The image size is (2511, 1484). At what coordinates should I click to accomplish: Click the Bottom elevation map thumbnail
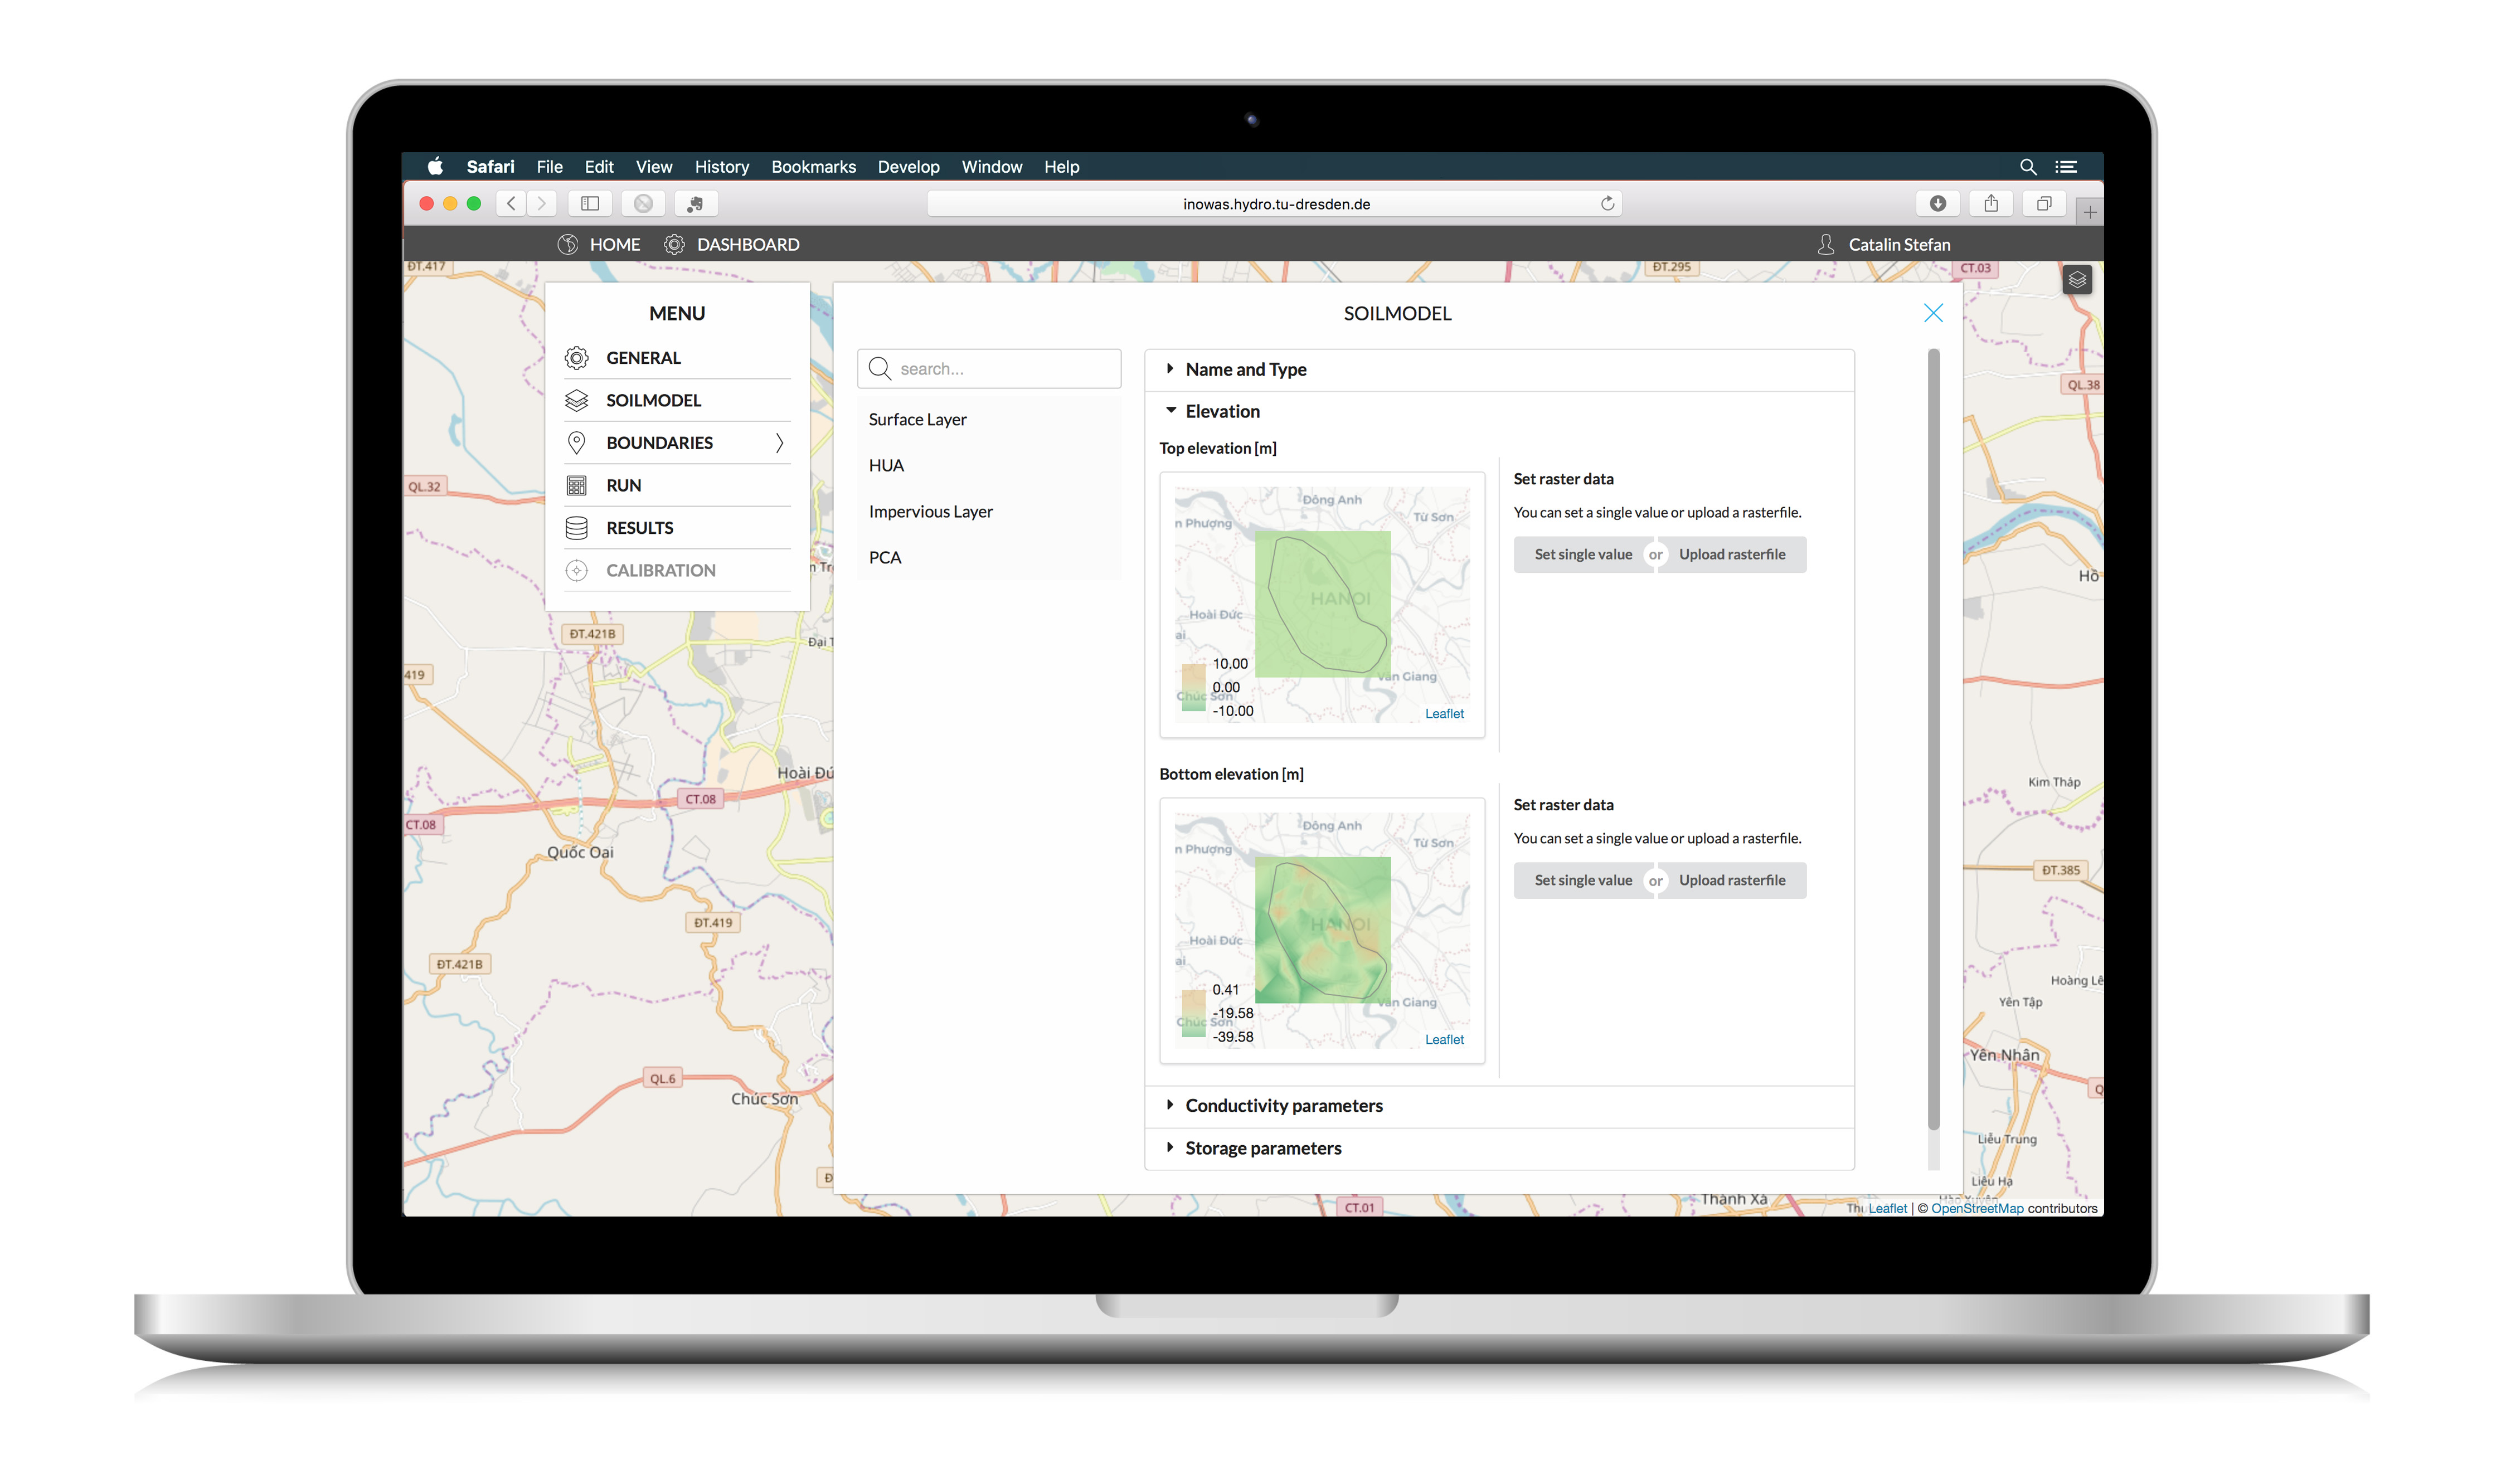(1322, 931)
